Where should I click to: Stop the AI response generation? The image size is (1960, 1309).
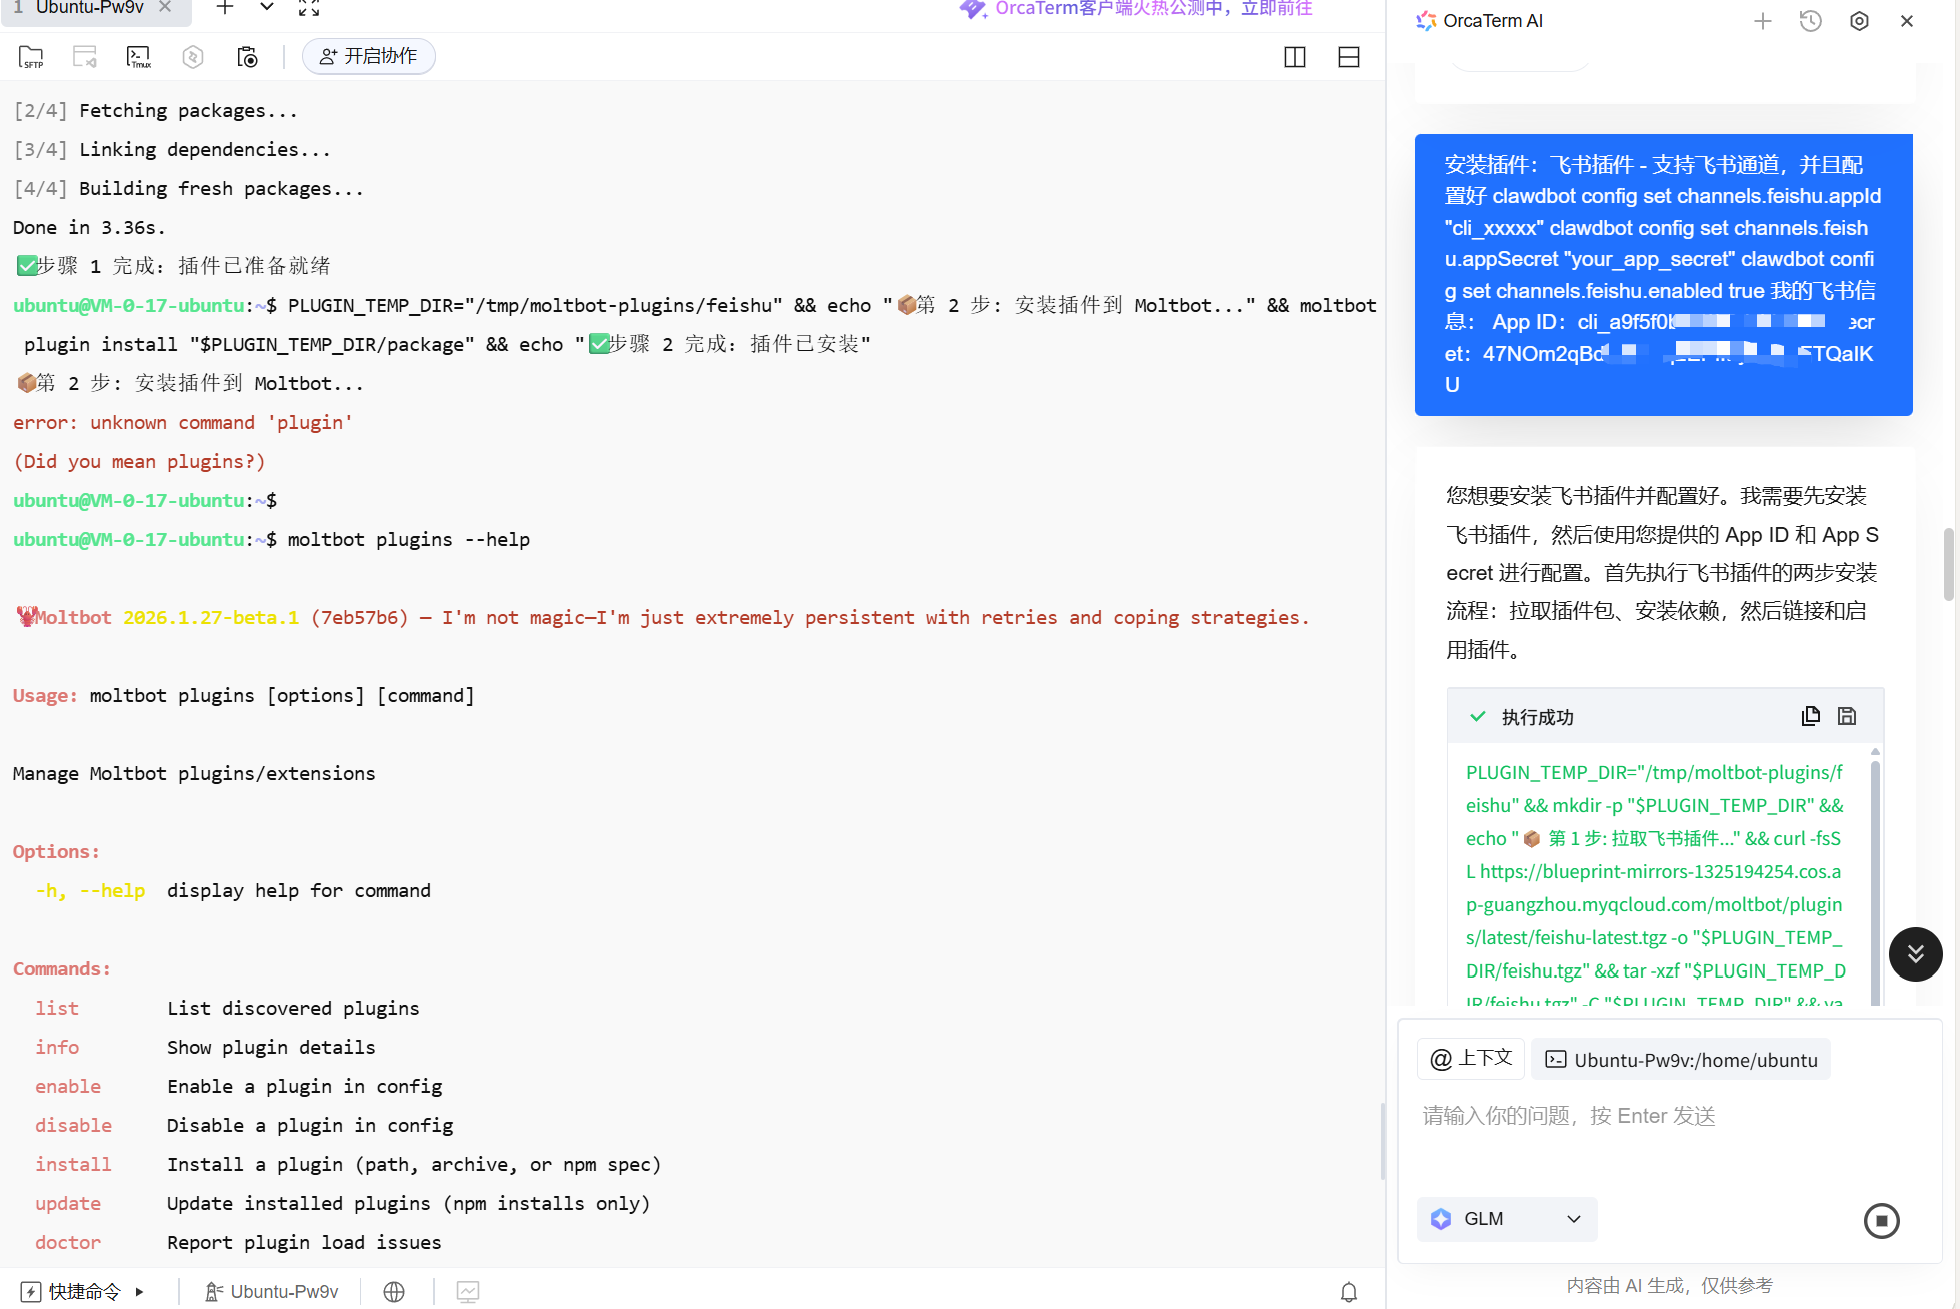pyautogui.click(x=1881, y=1220)
